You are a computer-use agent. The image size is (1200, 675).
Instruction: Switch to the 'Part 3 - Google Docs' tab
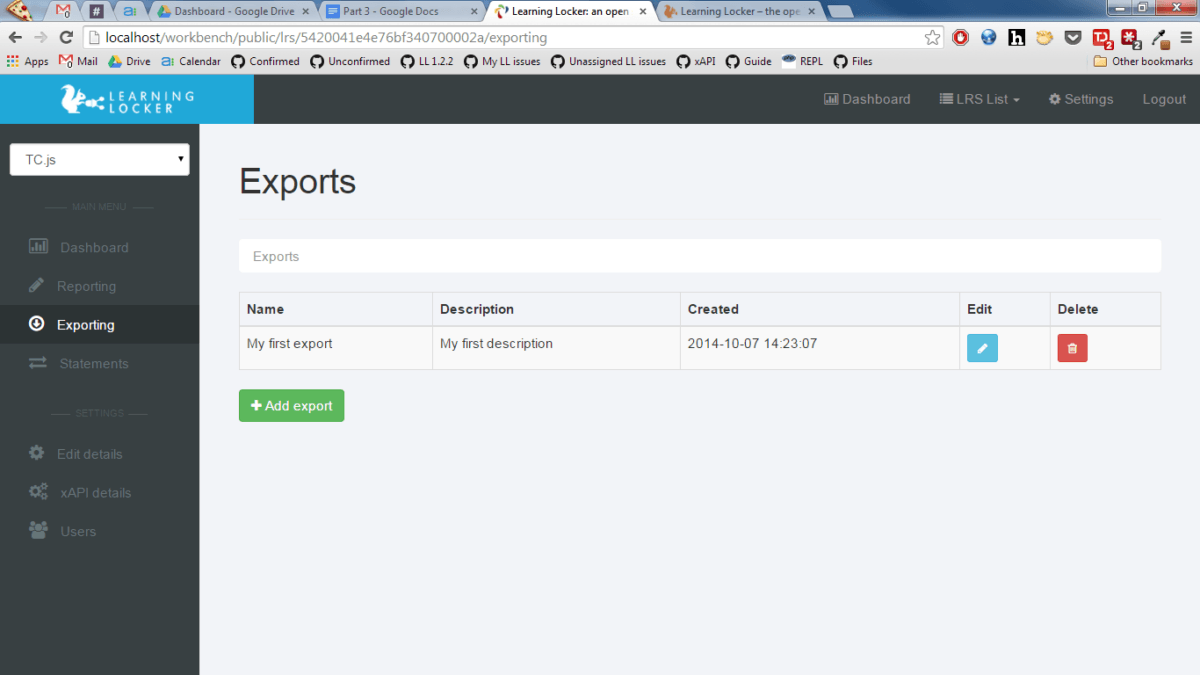point(393,12)
